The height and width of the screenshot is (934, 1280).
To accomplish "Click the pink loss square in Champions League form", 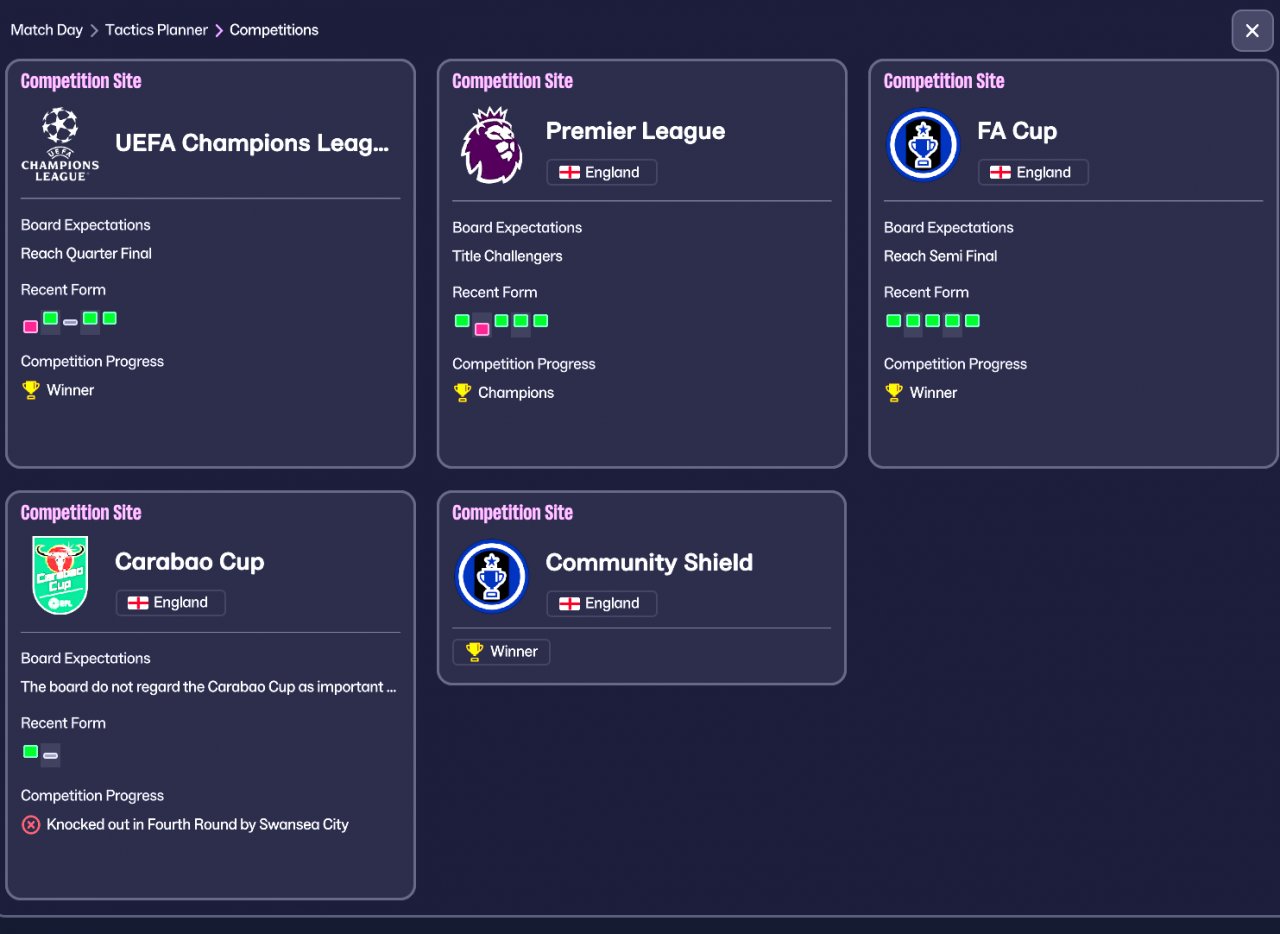I will click(x=30, y=326).
